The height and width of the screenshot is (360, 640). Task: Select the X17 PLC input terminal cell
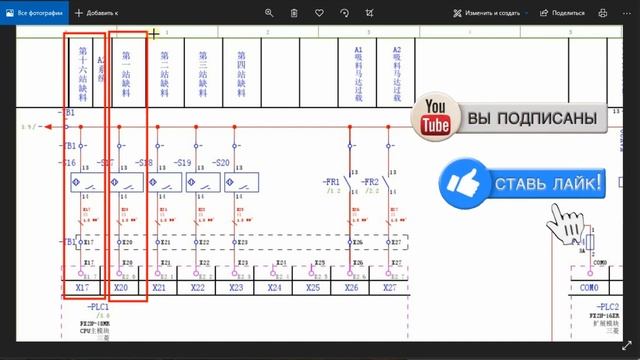click(x=82, y=288)
